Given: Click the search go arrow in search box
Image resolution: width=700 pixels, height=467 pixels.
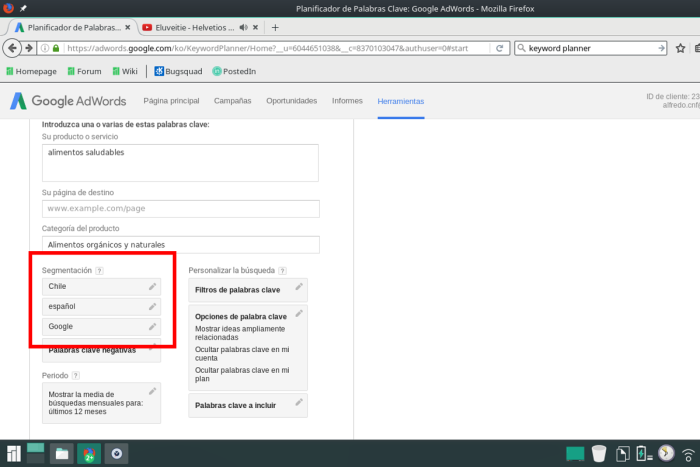Looking at the screenshot, I should pyautogui.click(x=661, y=48).
